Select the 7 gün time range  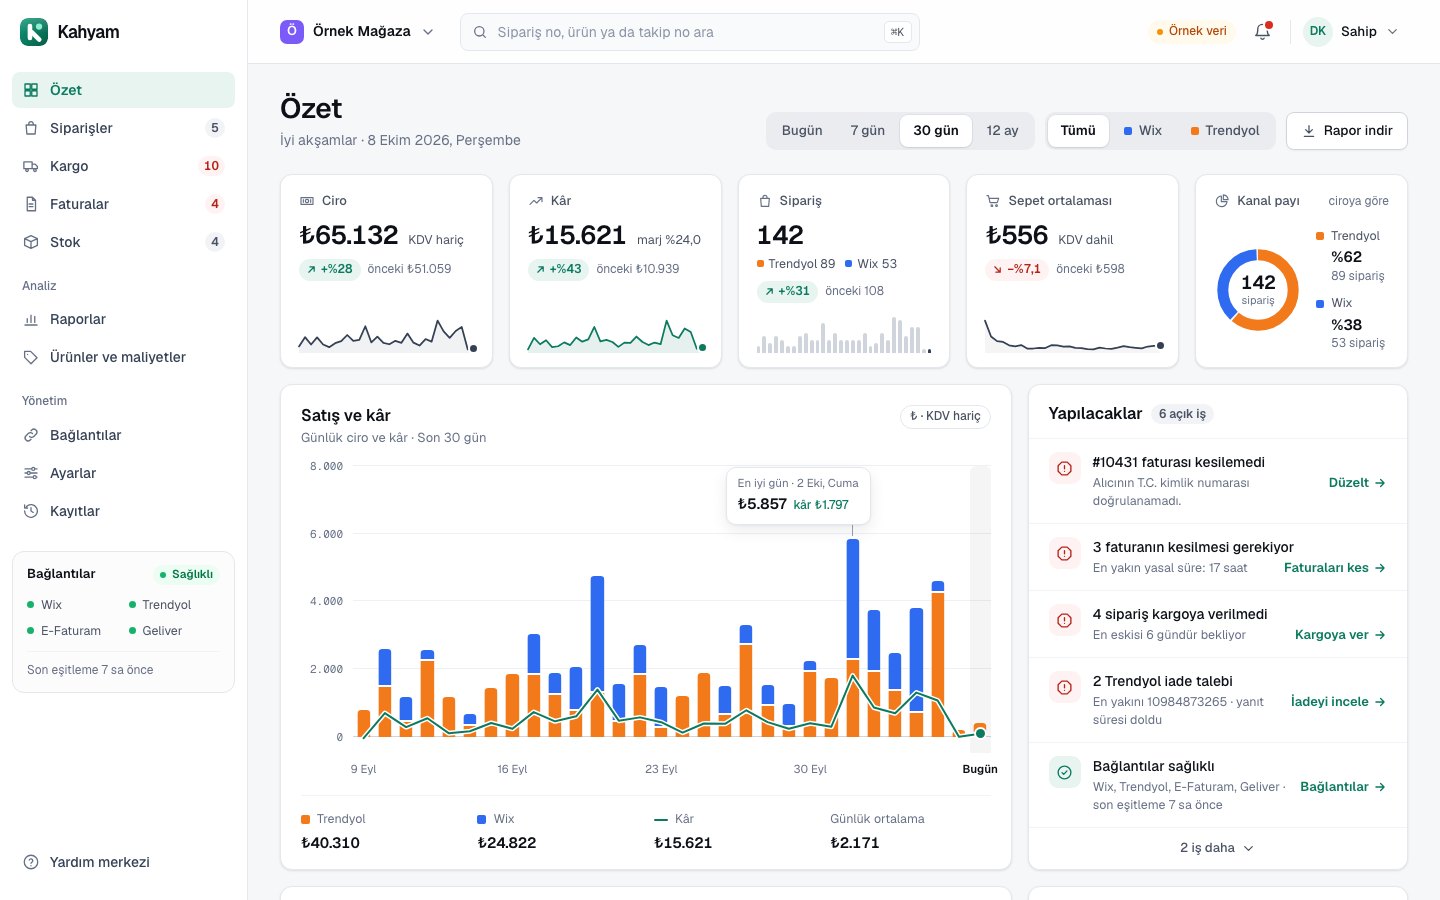[x=868, y=131]
